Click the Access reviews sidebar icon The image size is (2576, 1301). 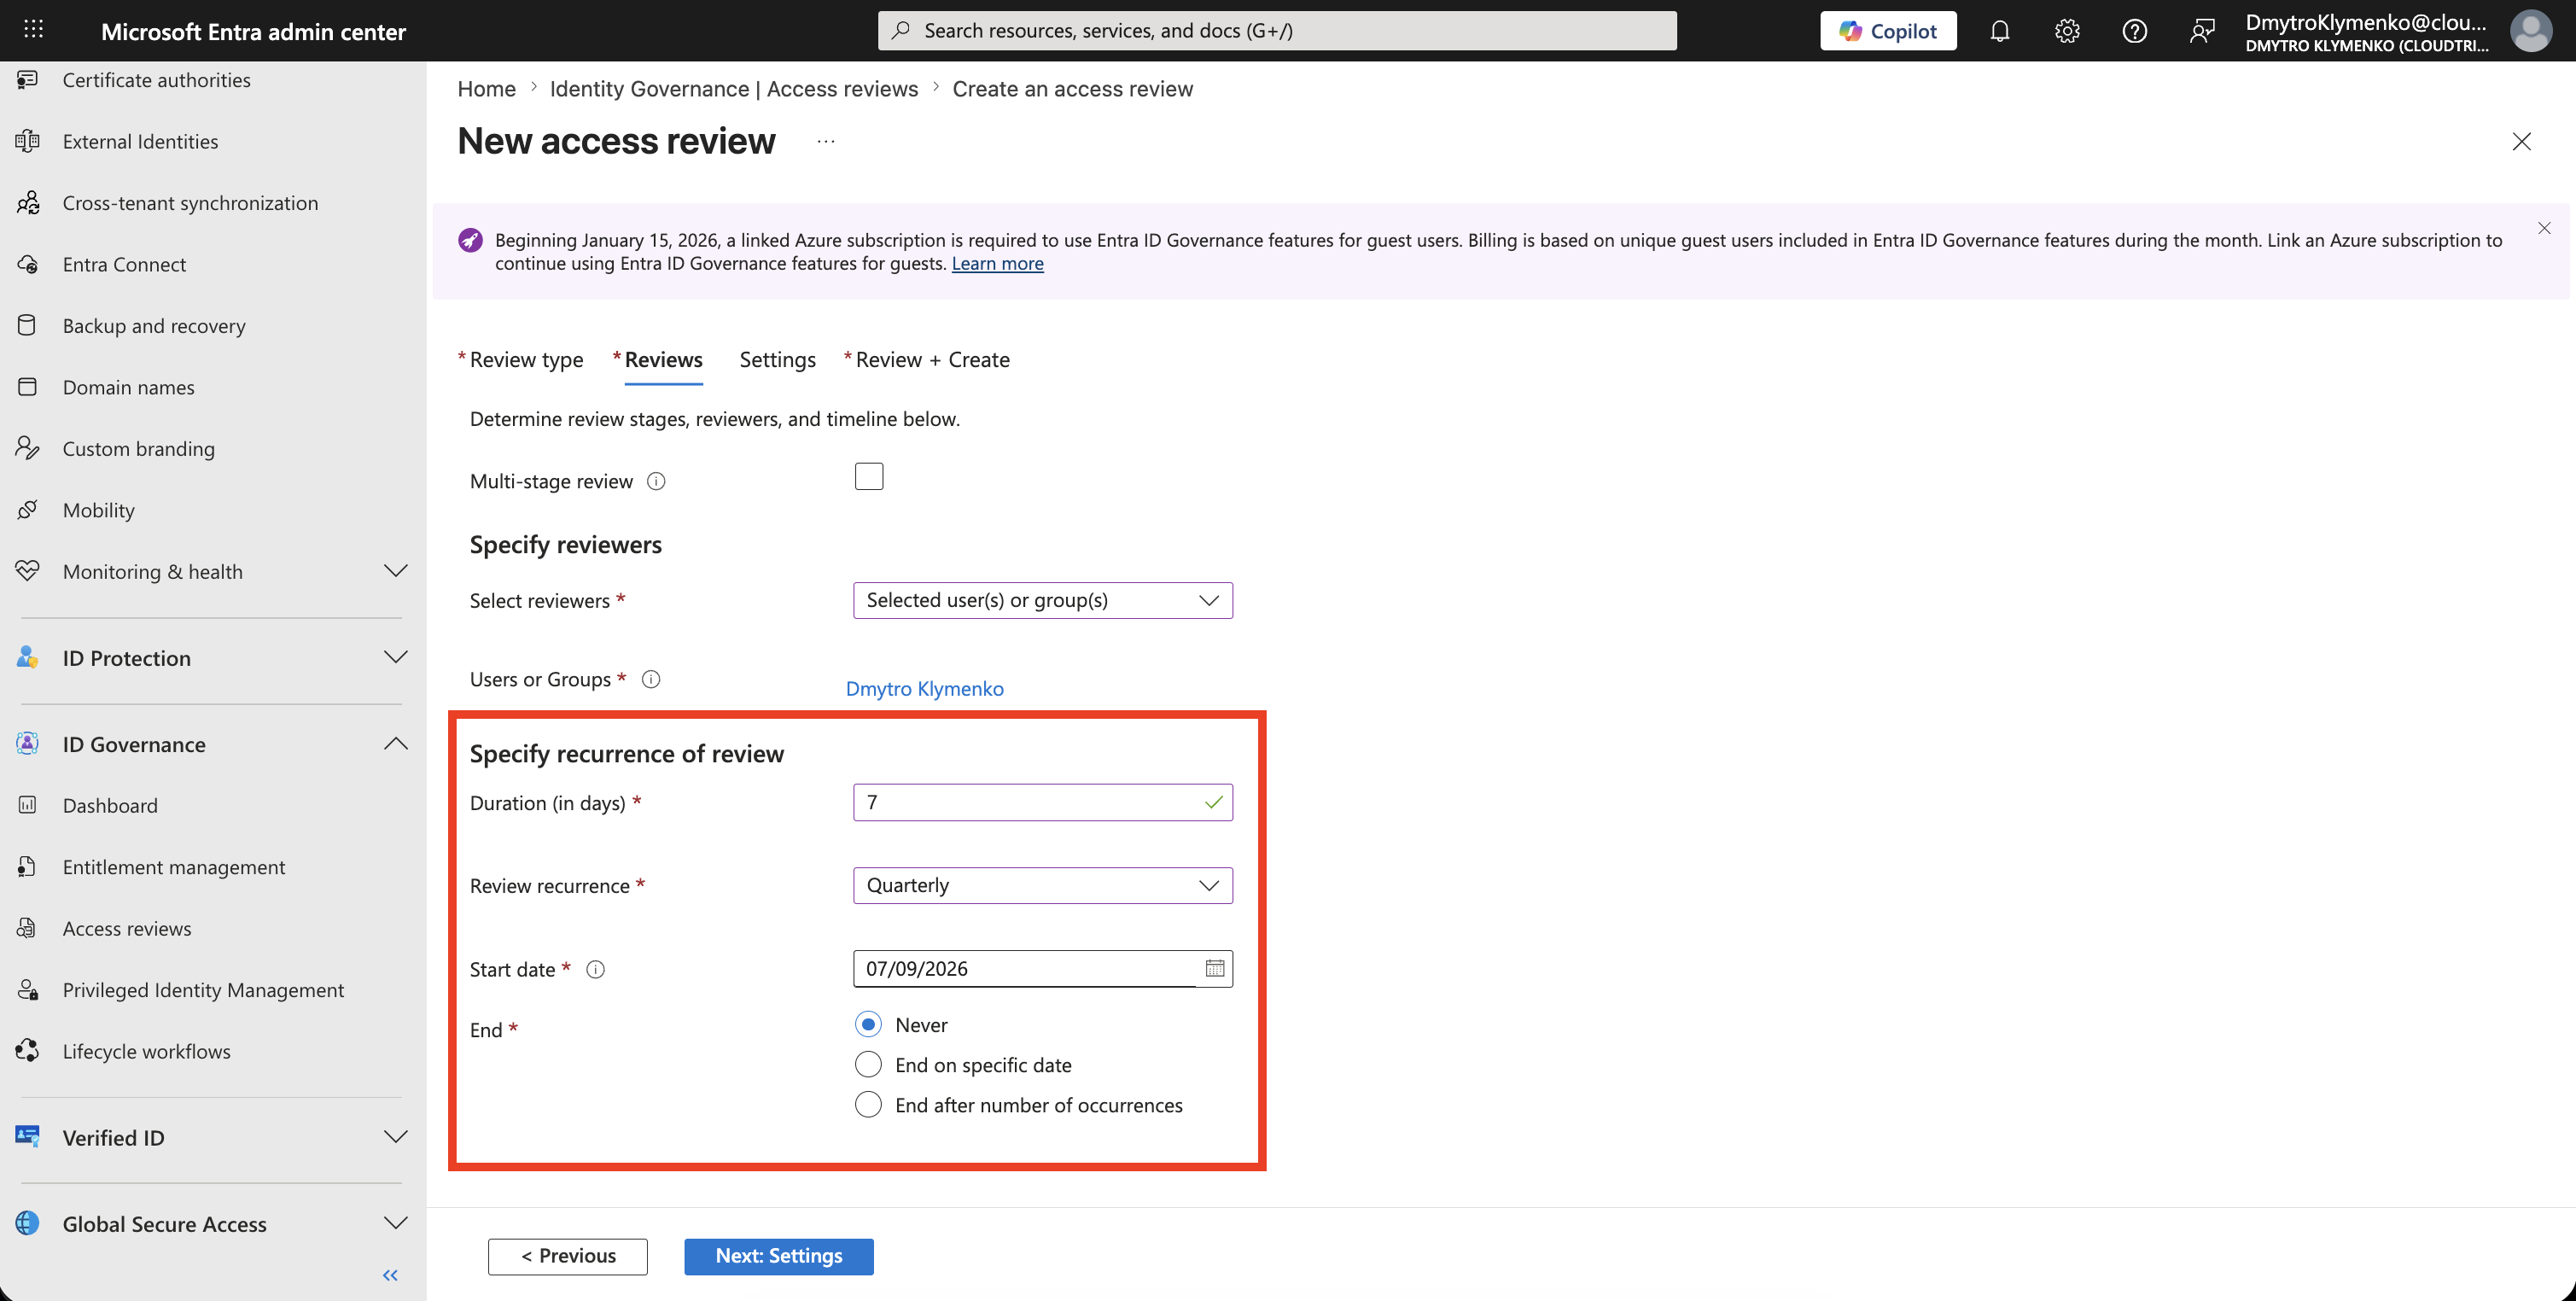tap(28, 928)
